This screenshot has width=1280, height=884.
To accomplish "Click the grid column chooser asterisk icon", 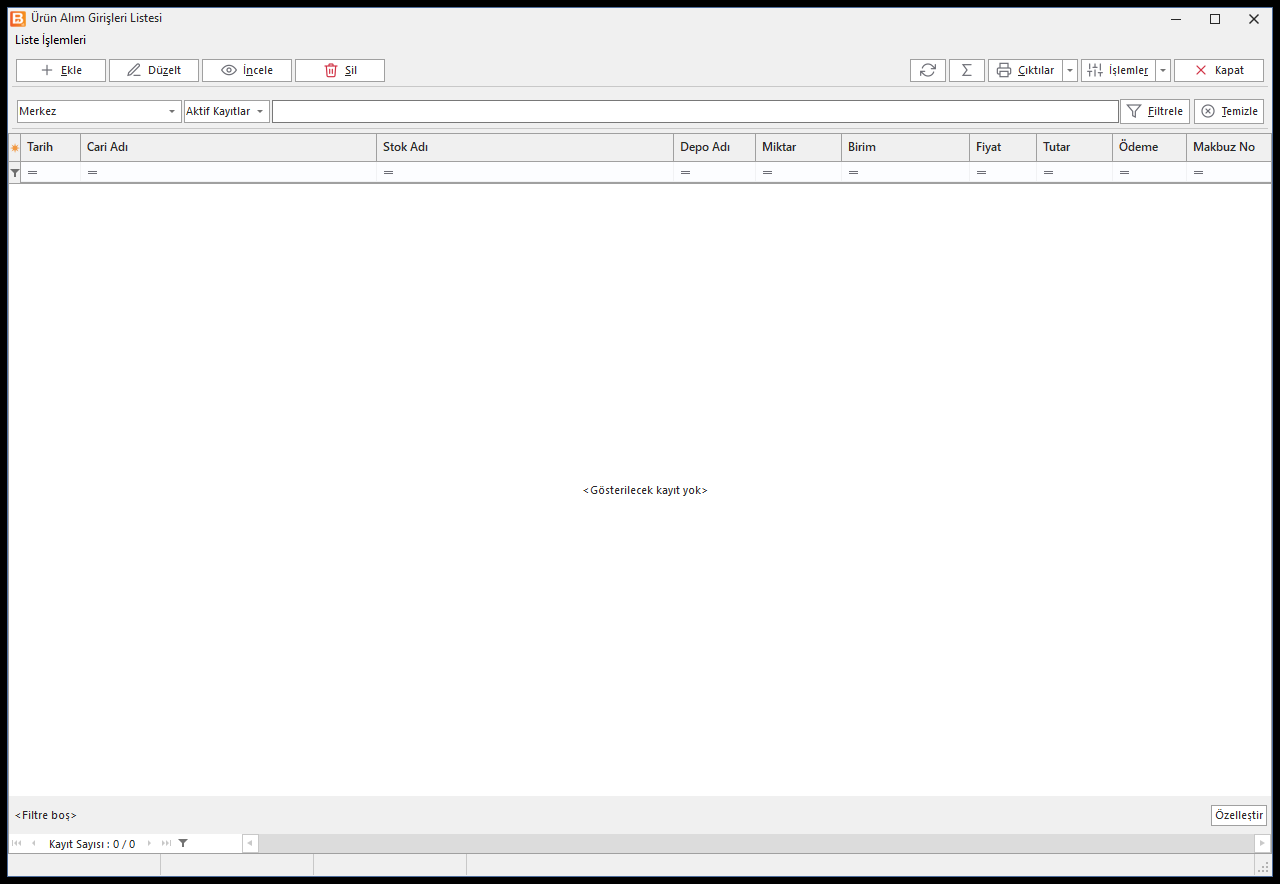I will pyautogui.click(x=14, y=147).
